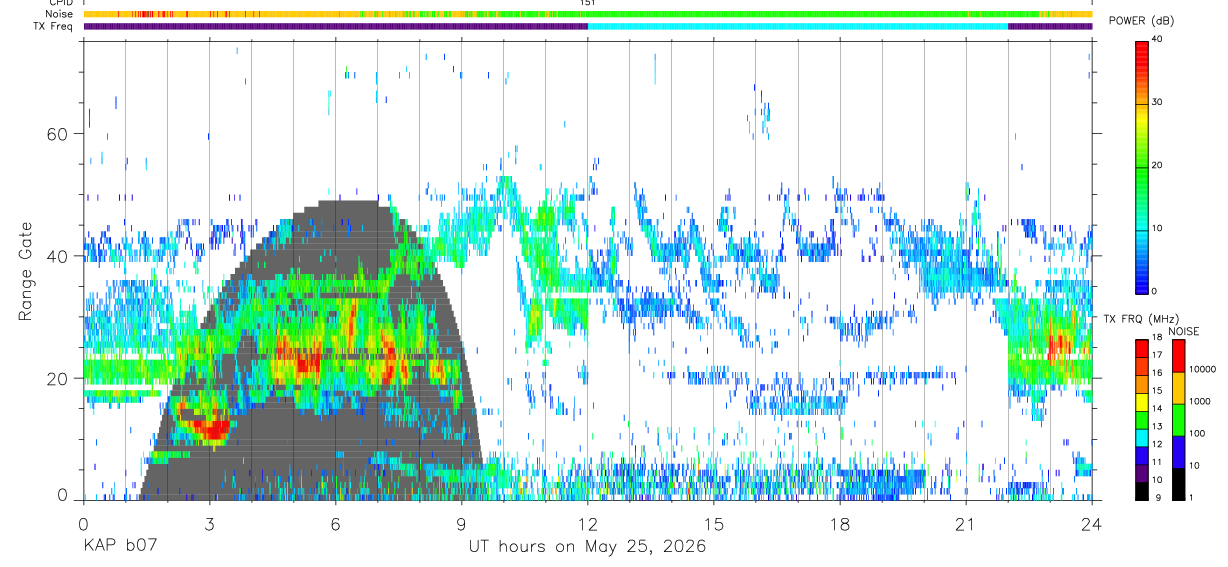Screen dimensions: 1228x567
Task: Click the 18 label on TX FRQ legend
Action: click(x=1157, y=339)
